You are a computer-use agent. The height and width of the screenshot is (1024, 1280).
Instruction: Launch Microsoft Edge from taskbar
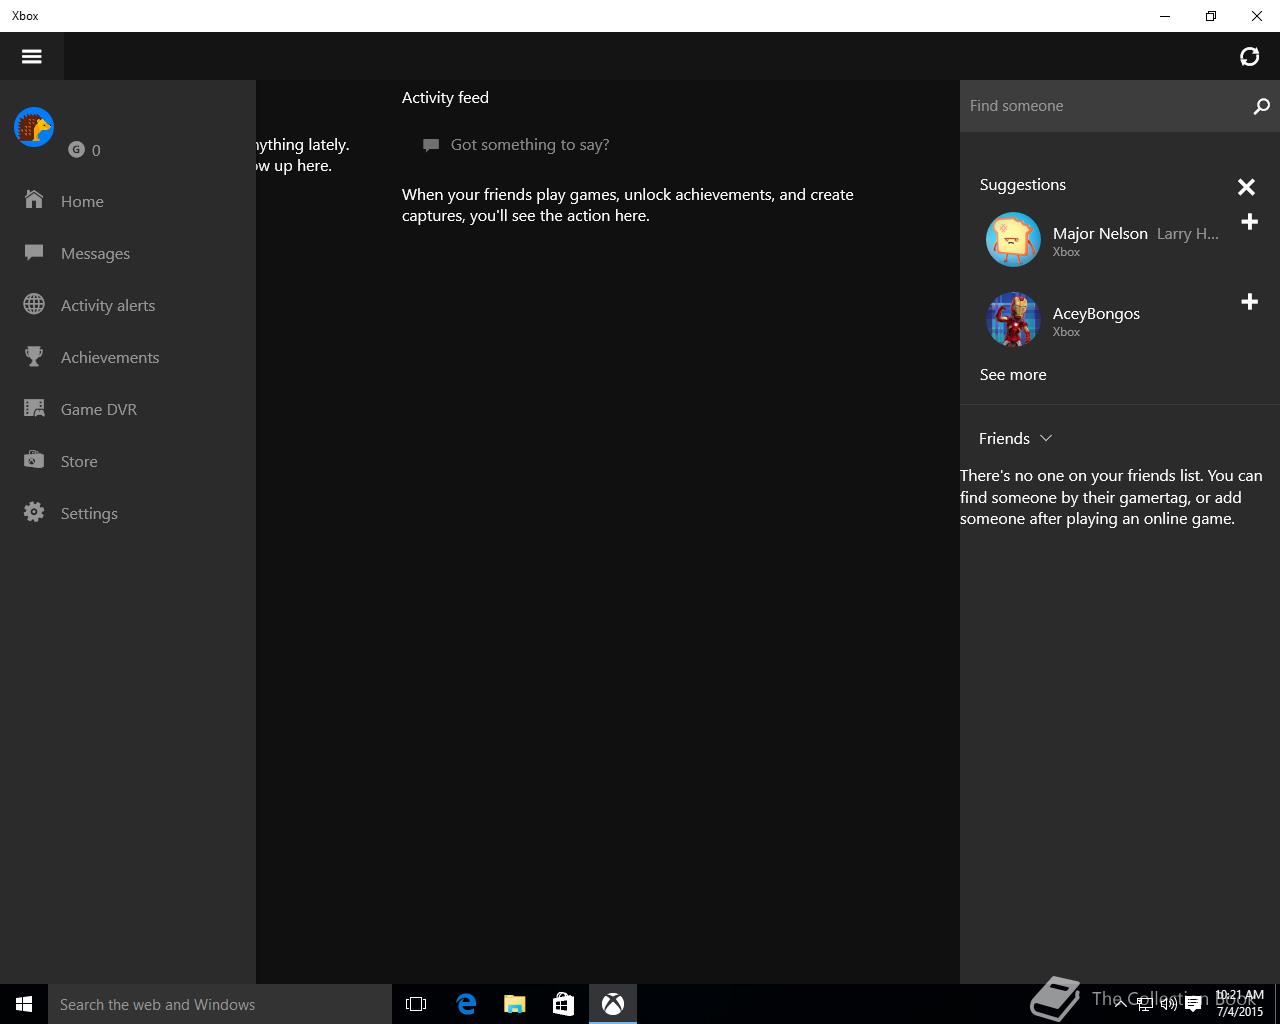pos(466,1004)
